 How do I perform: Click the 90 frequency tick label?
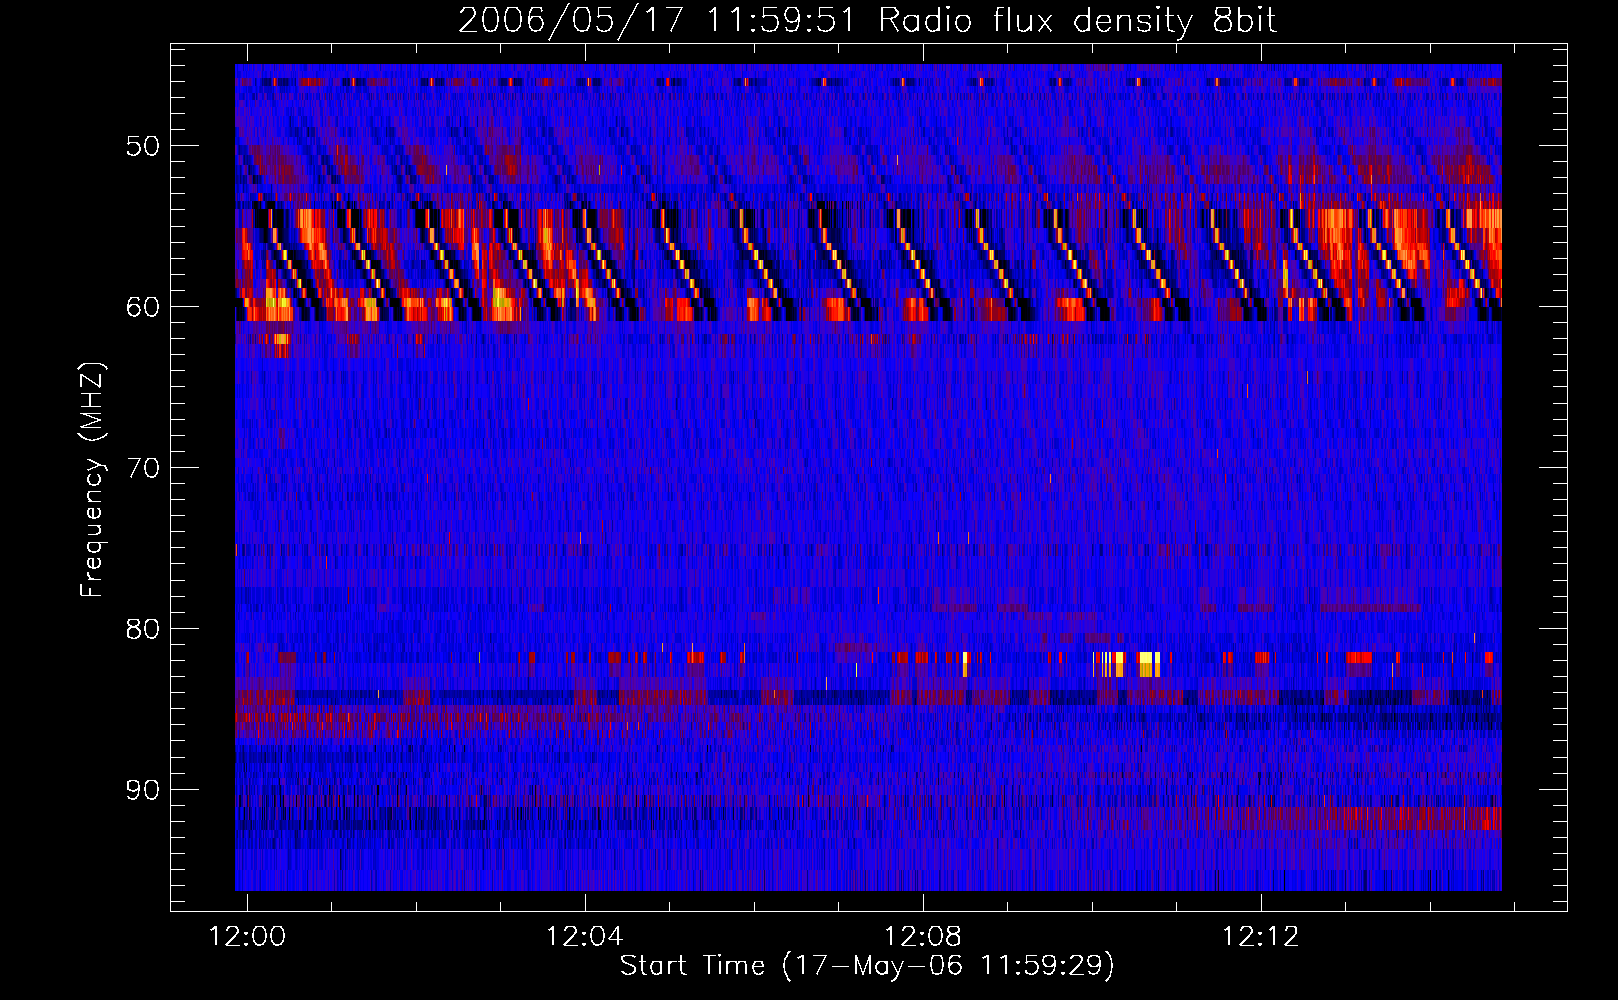[142, 790]
